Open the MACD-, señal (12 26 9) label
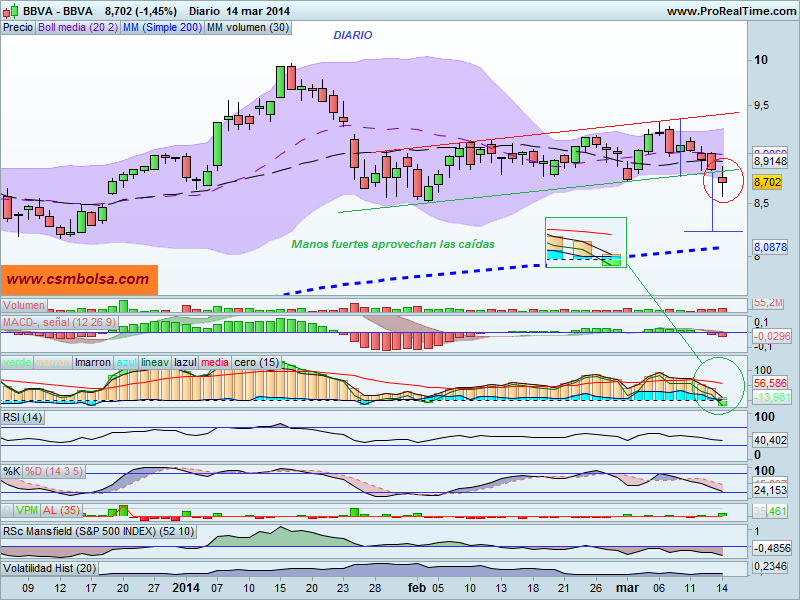This screenshot has width=800, height=600. point(60,322)
